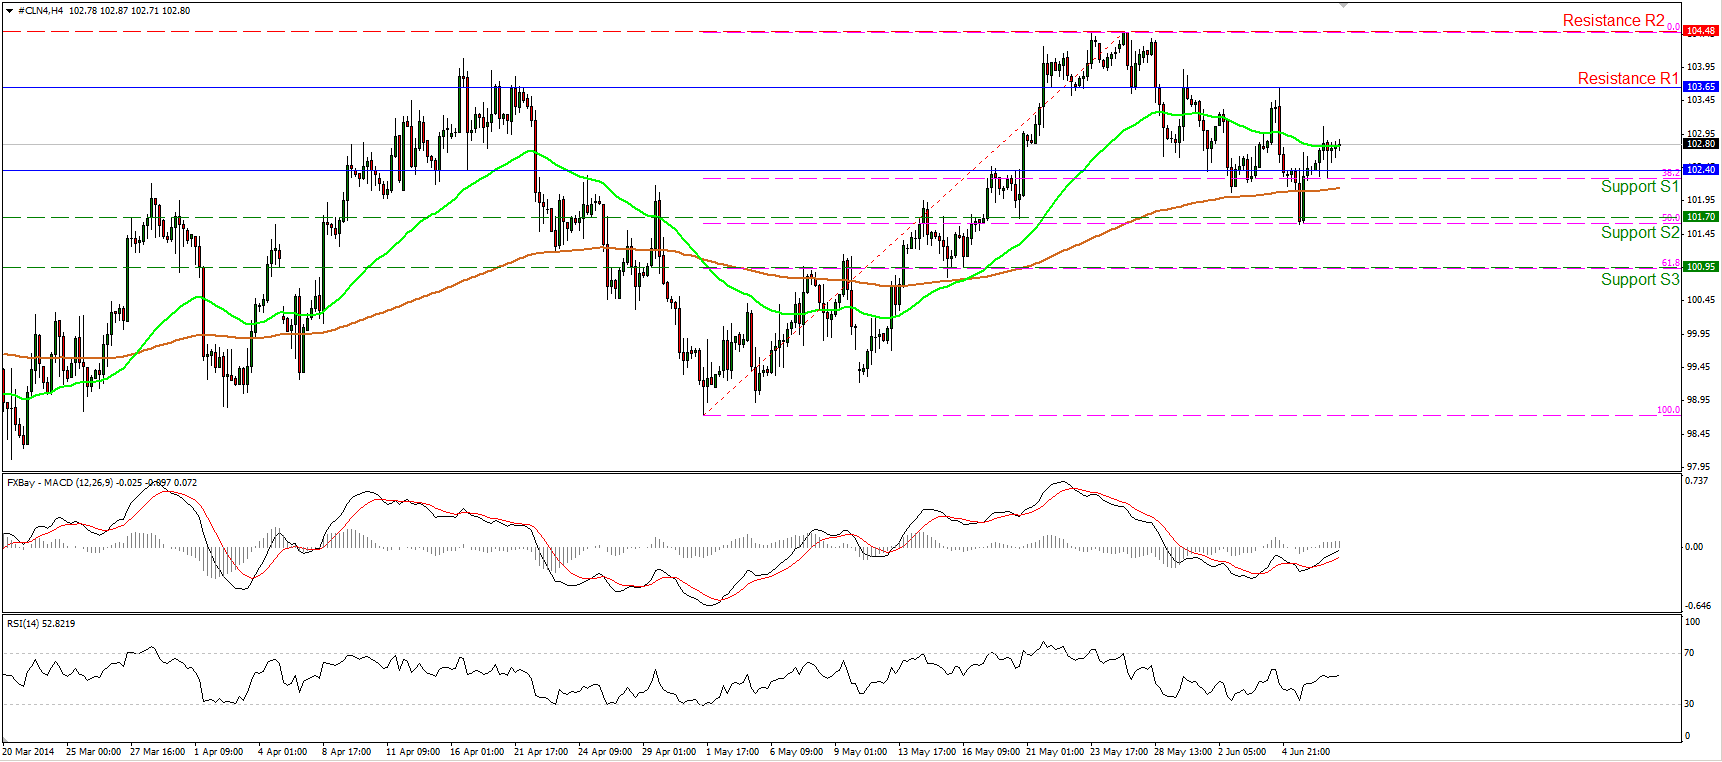Click the 99.45 price scale value
Image resolution: width=1722 pixels, height=762 pixels.
pos(1699,367)
